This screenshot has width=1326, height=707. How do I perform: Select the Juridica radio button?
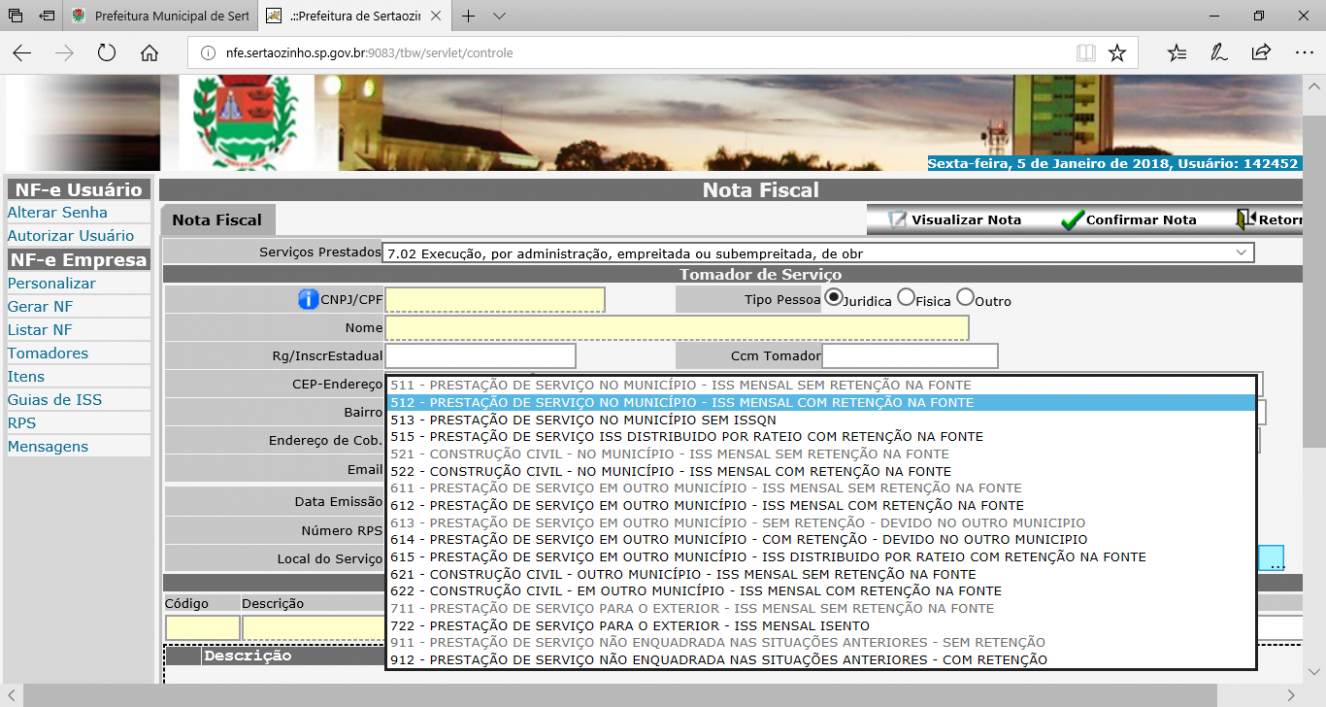pos(833,298)
